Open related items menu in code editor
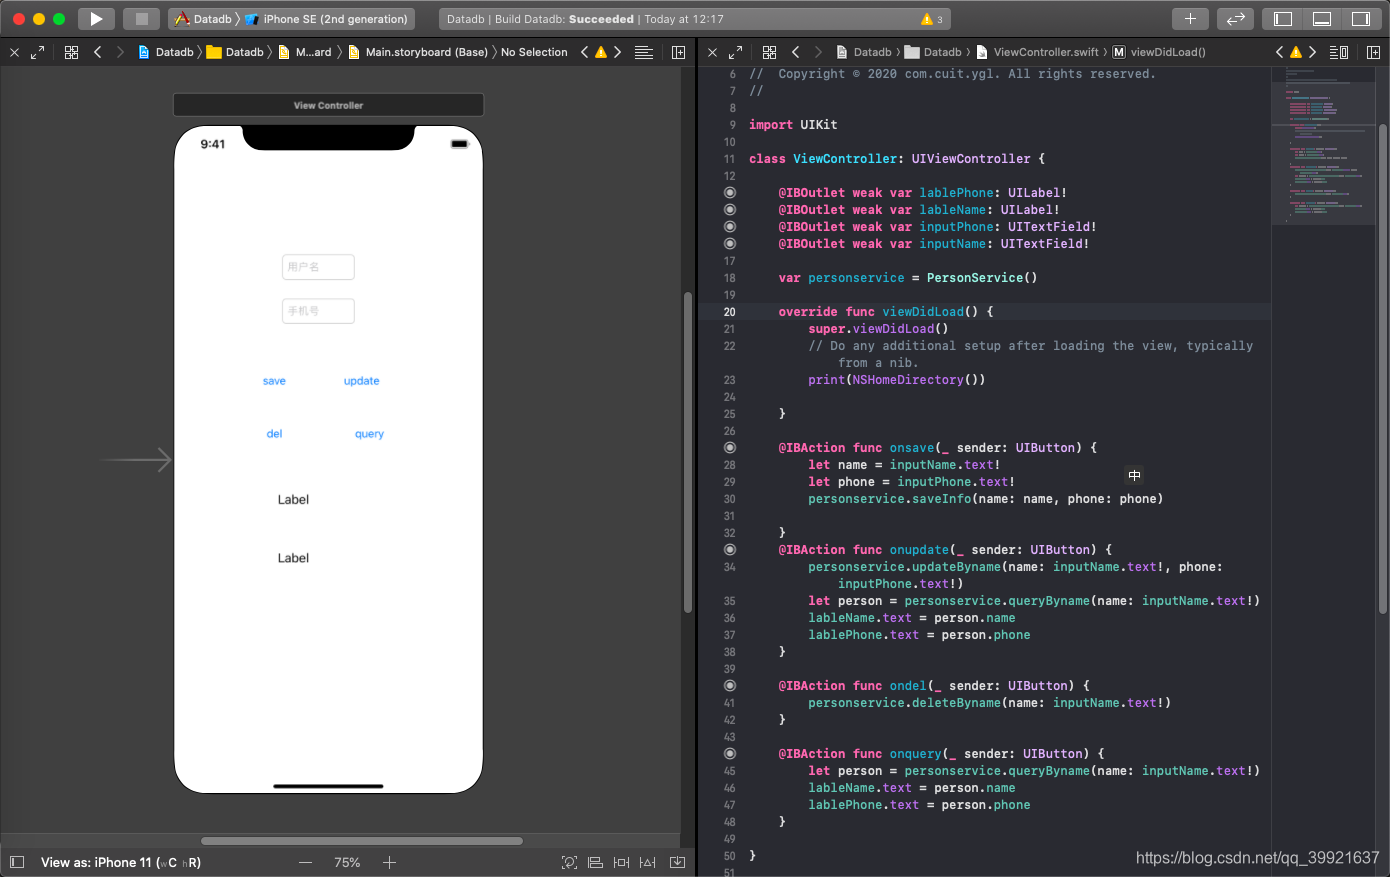The height and width of the screenshot is (877, 1390). tap(769, 52)
